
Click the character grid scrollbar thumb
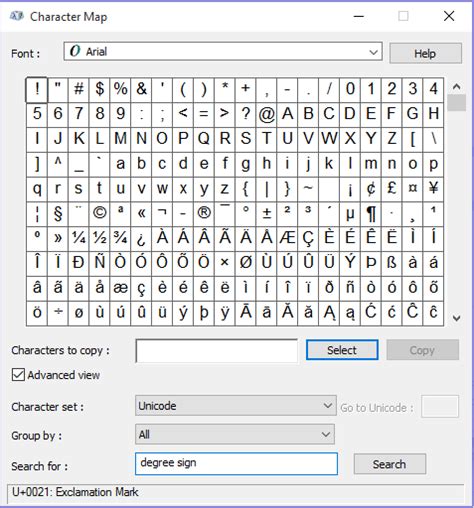tap(456, 103)
